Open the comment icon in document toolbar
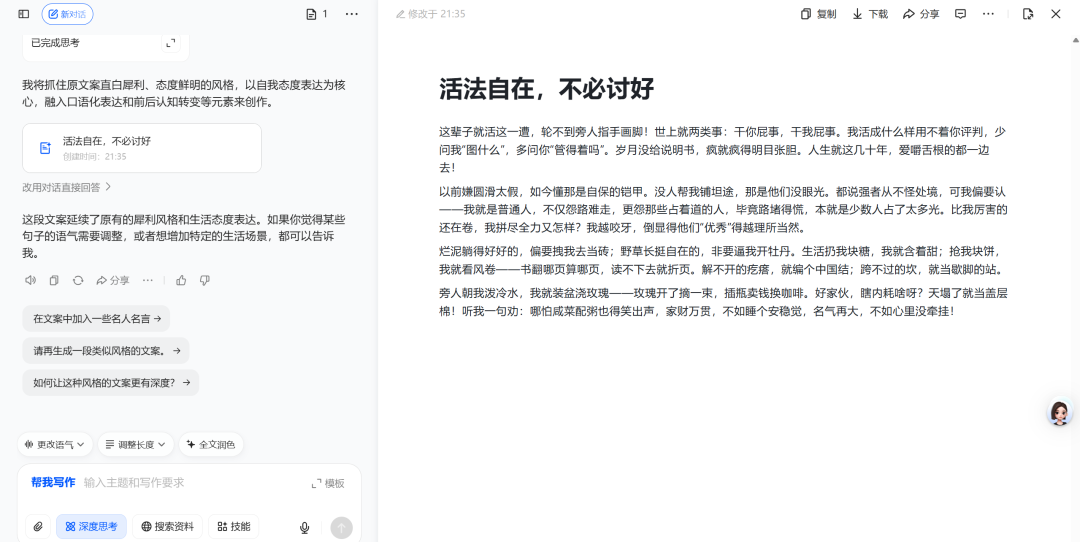 pos(960,14)
